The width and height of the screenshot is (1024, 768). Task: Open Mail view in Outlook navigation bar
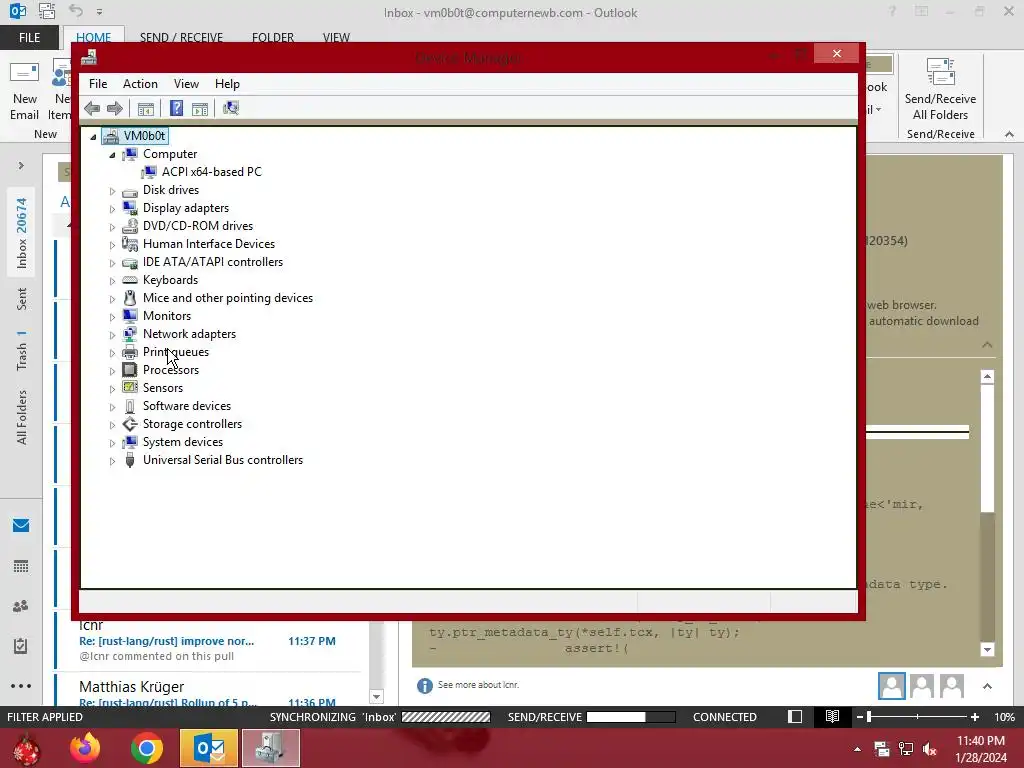pyautogui.click(x=21, y=526)
